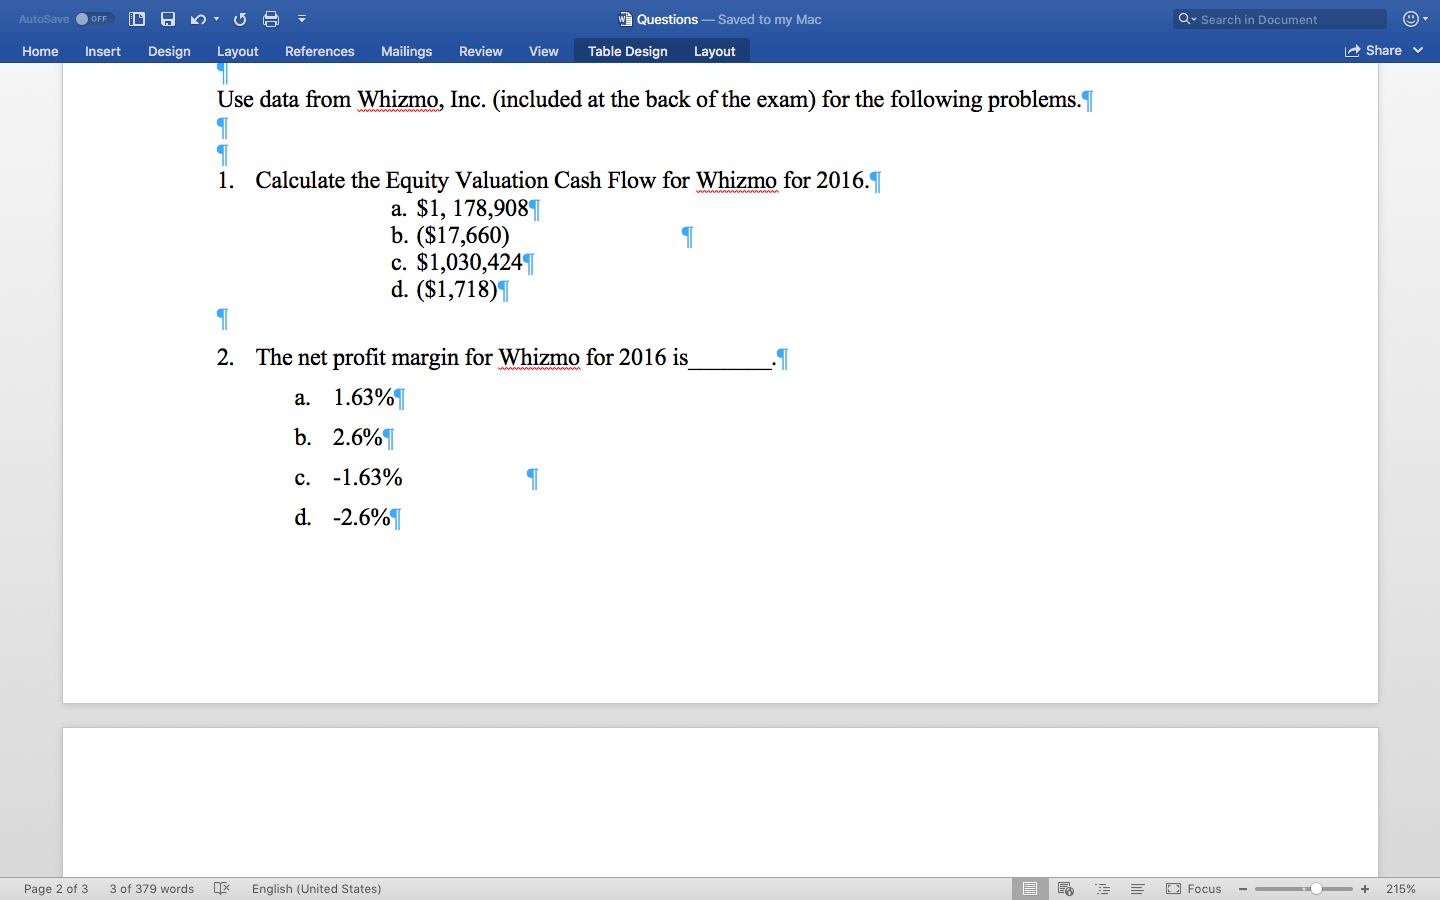Viewport: 1440px width, 900px height.
Task: Switch to Print Layout view
Action: click(x=1030, y=888)
